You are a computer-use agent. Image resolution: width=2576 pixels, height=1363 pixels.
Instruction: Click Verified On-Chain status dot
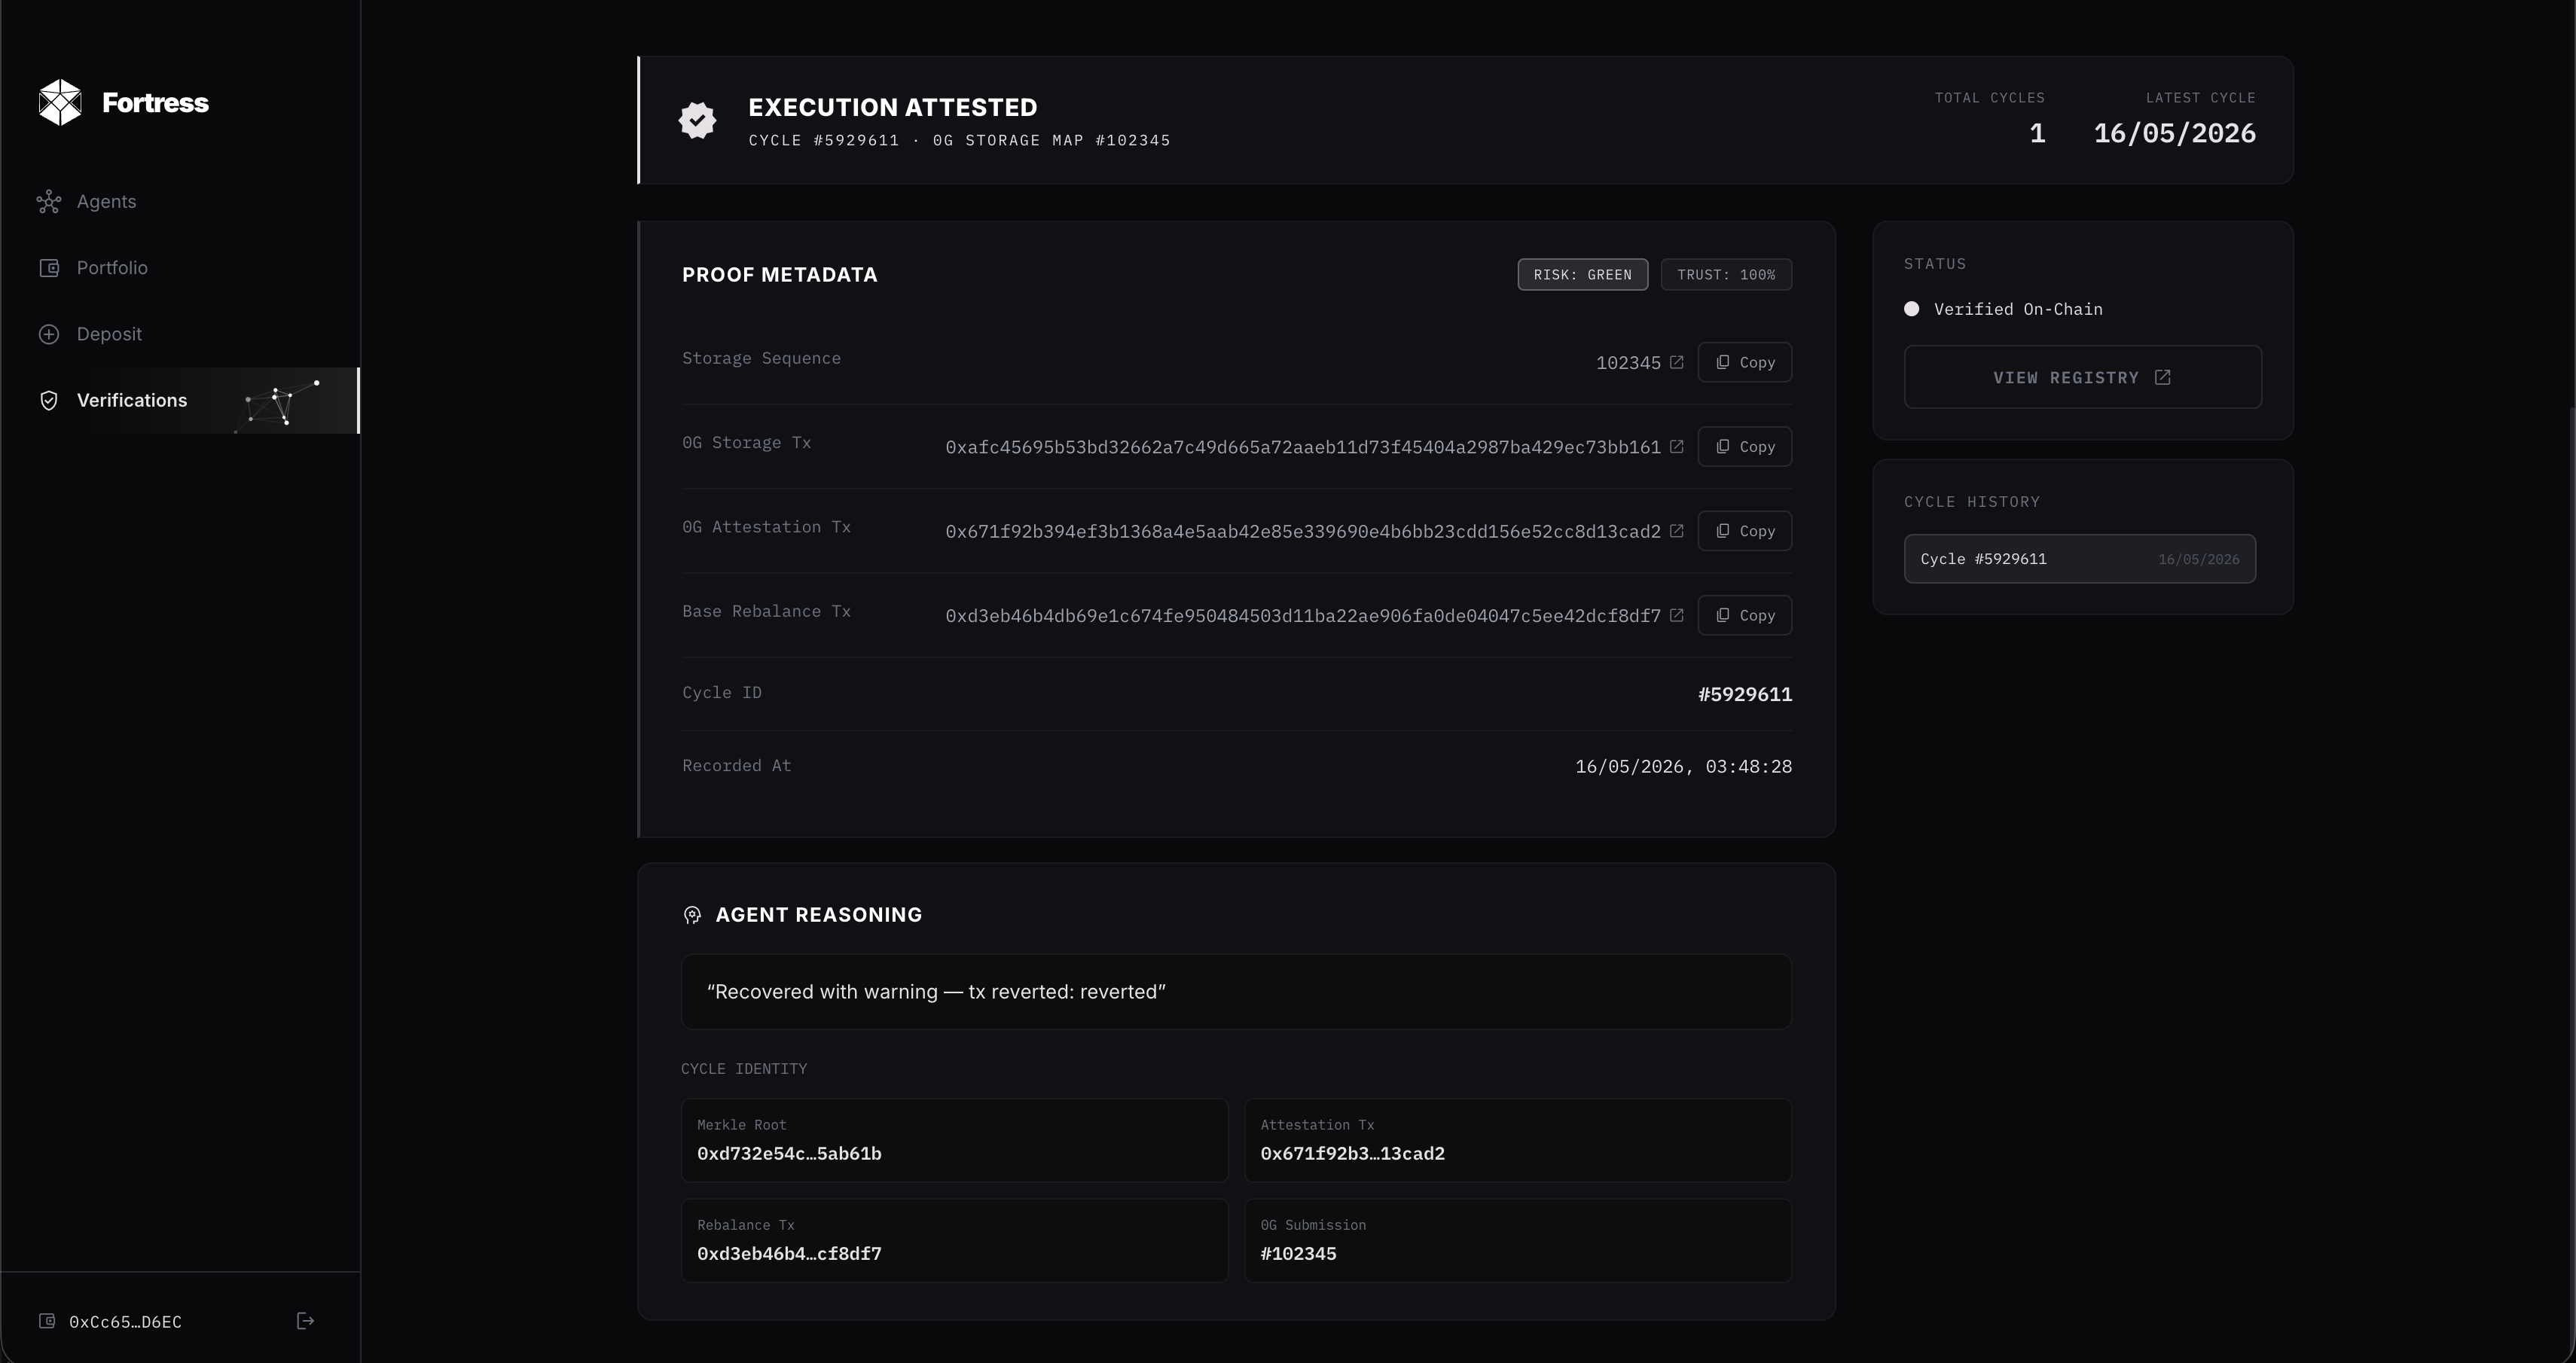pyautogui.click(x=1912, y=309)
